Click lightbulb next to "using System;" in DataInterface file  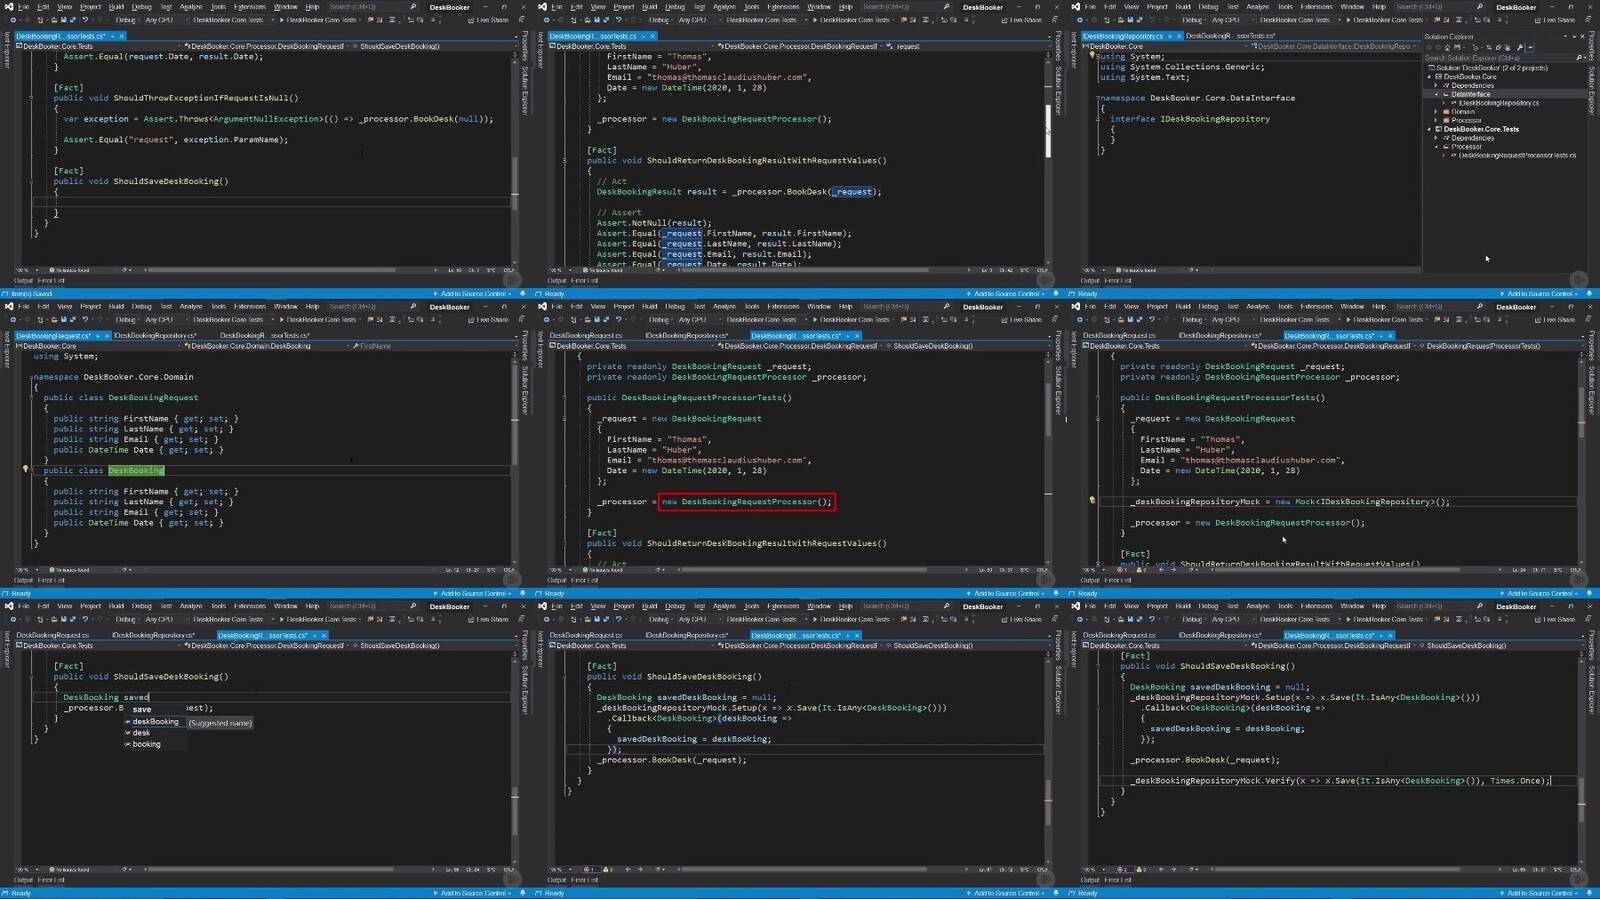click(1092, 56)
